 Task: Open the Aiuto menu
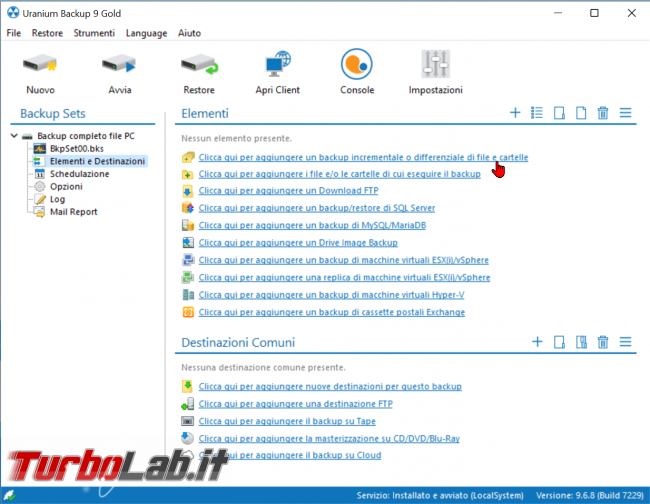pos(189,33)
